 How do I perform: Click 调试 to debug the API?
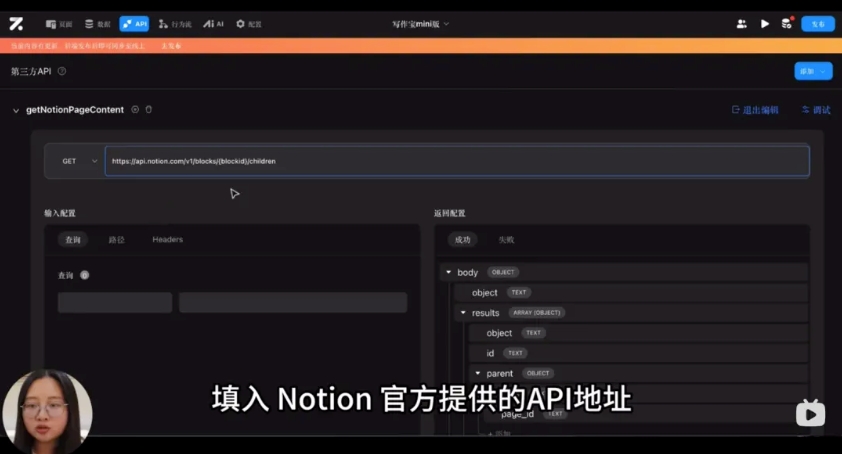click(816, 110)
